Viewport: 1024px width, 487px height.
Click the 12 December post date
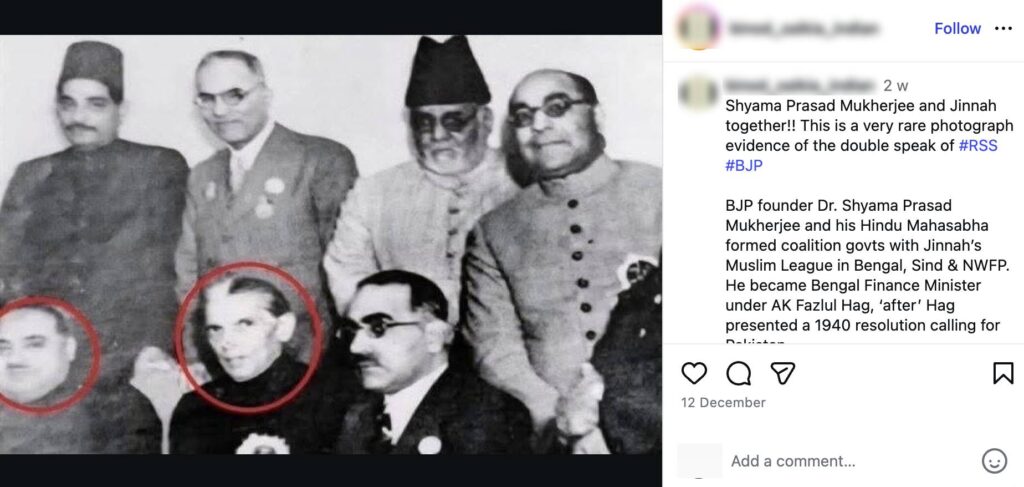tap(723, 402)
